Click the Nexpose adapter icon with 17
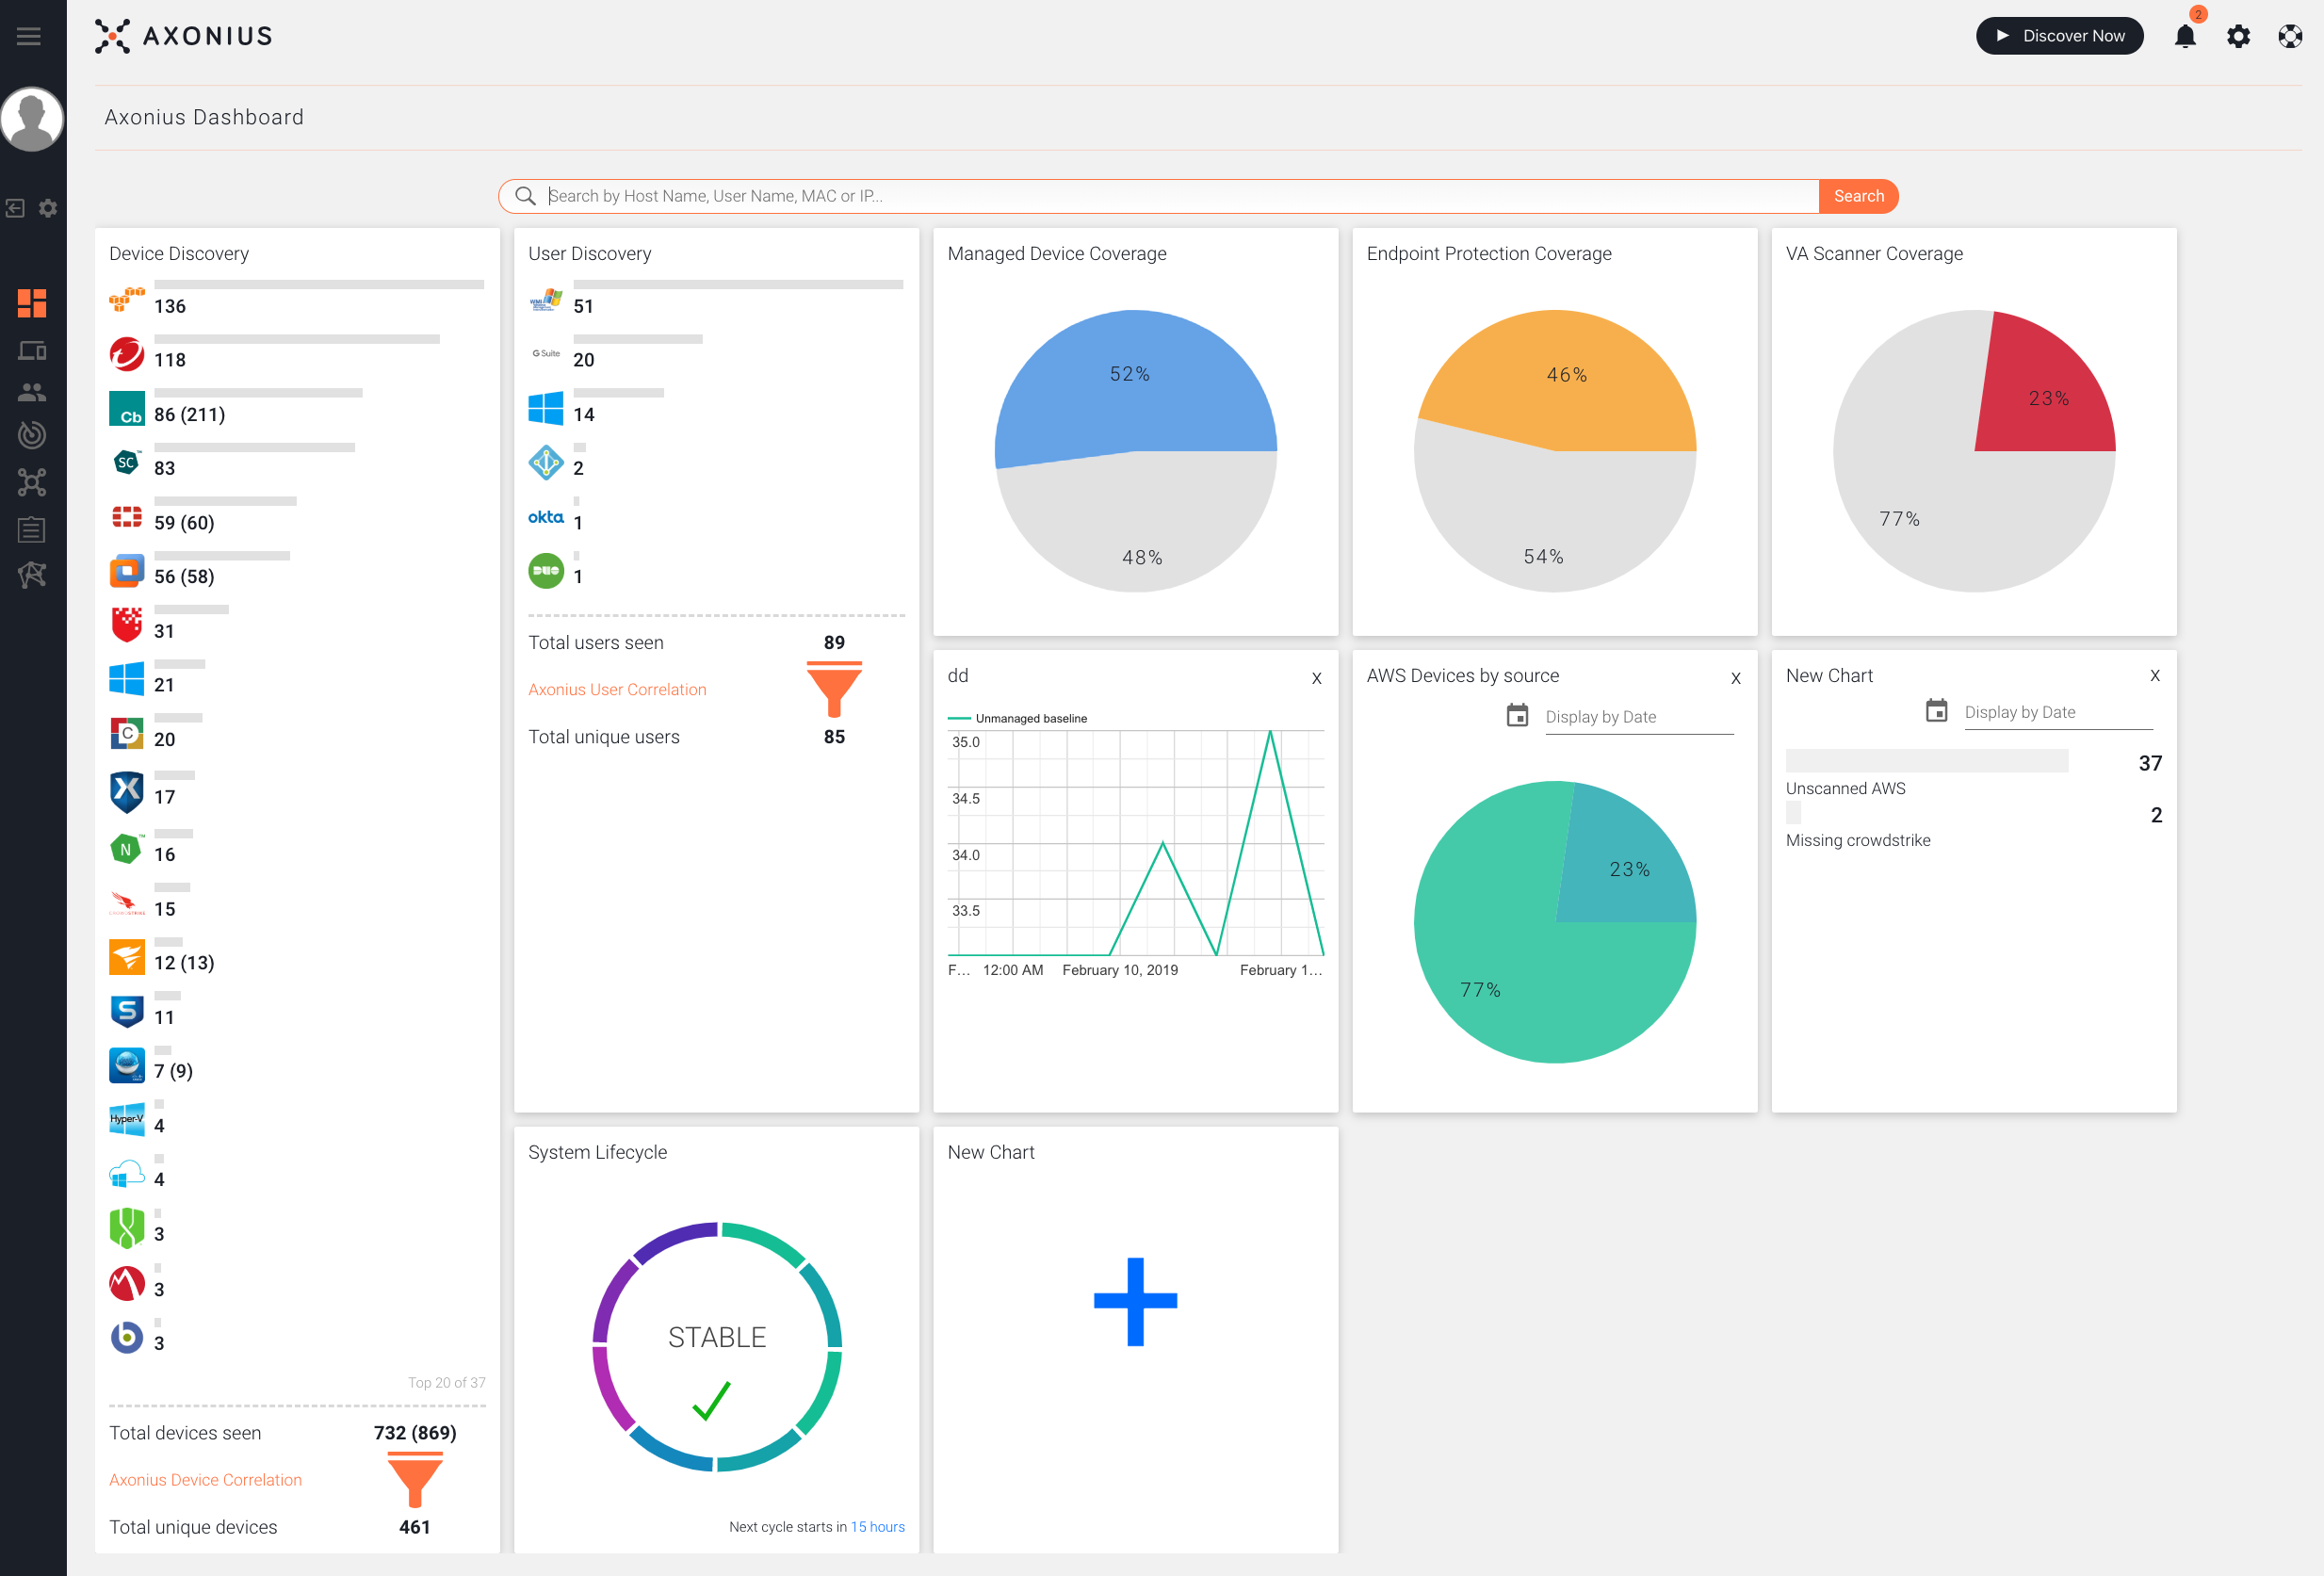The width and height of the screenshot is (2324, 1576). pos(127,791)
